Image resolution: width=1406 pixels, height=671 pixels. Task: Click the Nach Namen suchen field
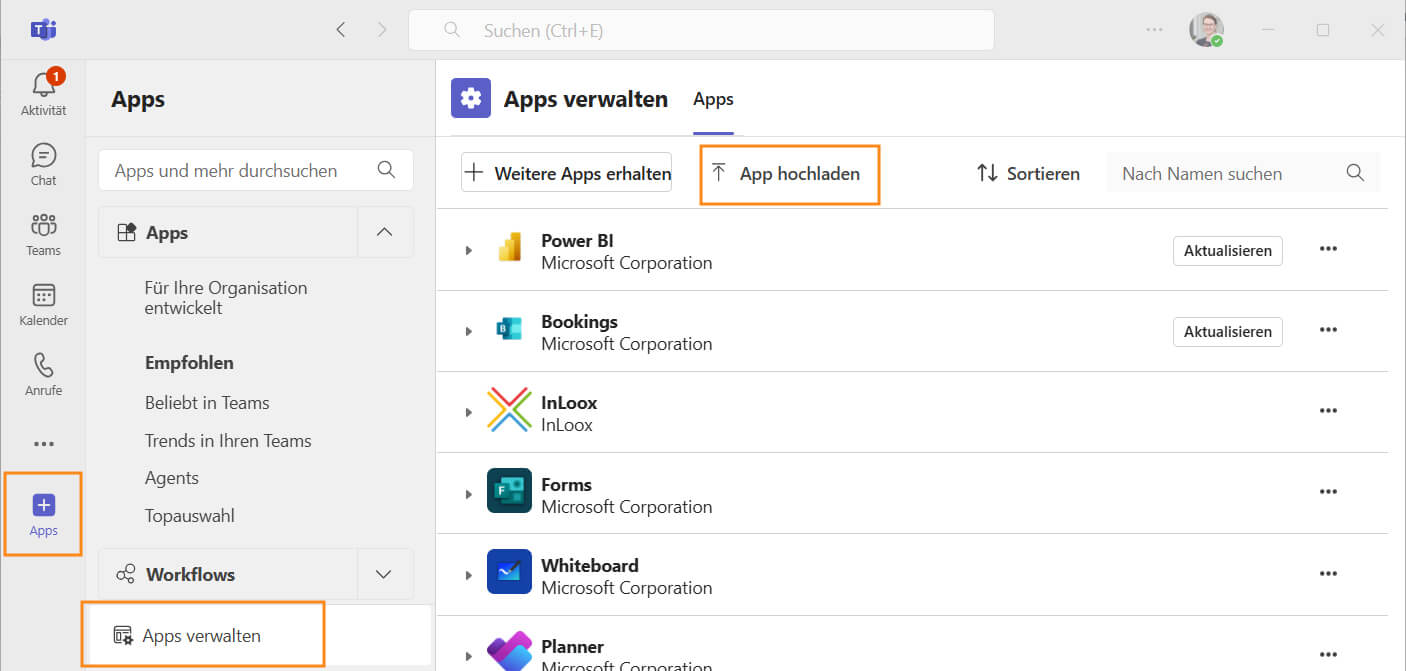click(1201, 173)
